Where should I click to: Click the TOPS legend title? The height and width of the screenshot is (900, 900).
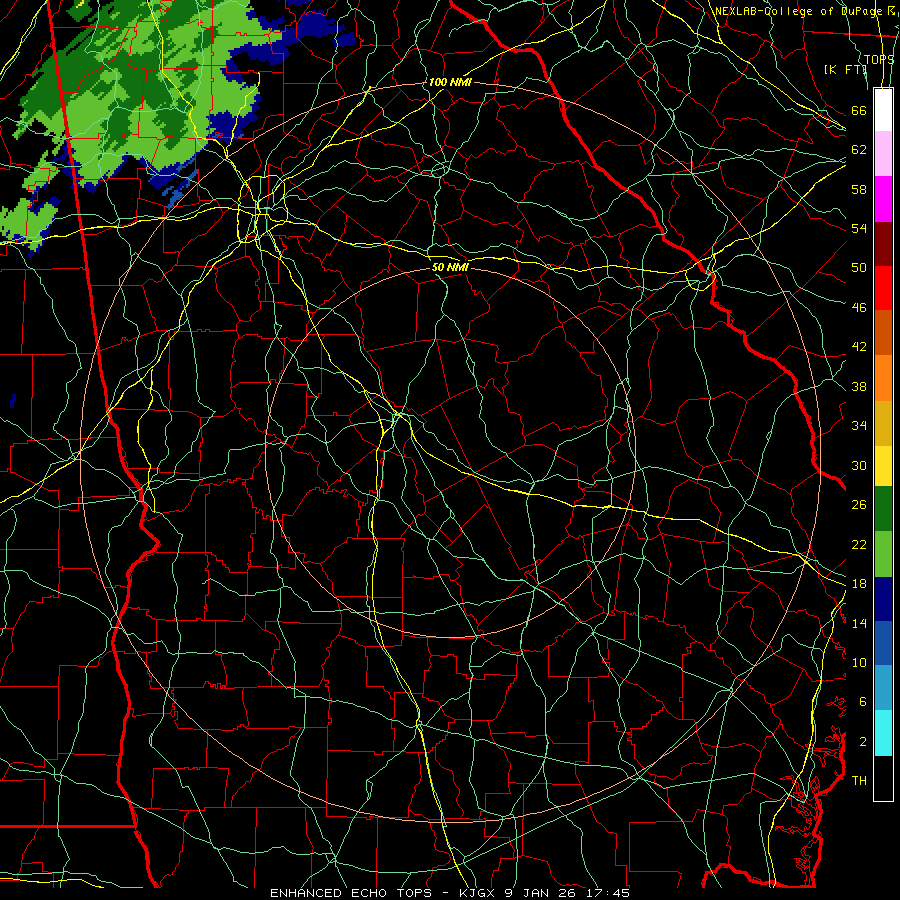879,59
